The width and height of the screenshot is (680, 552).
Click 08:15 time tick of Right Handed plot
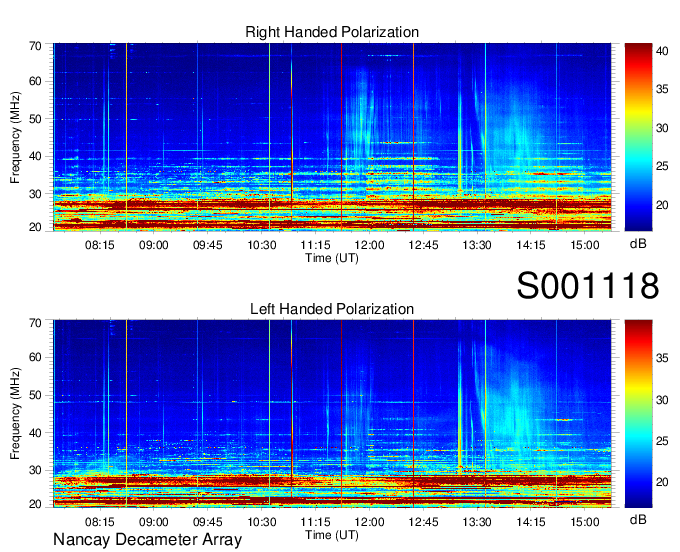pos(100,245)
